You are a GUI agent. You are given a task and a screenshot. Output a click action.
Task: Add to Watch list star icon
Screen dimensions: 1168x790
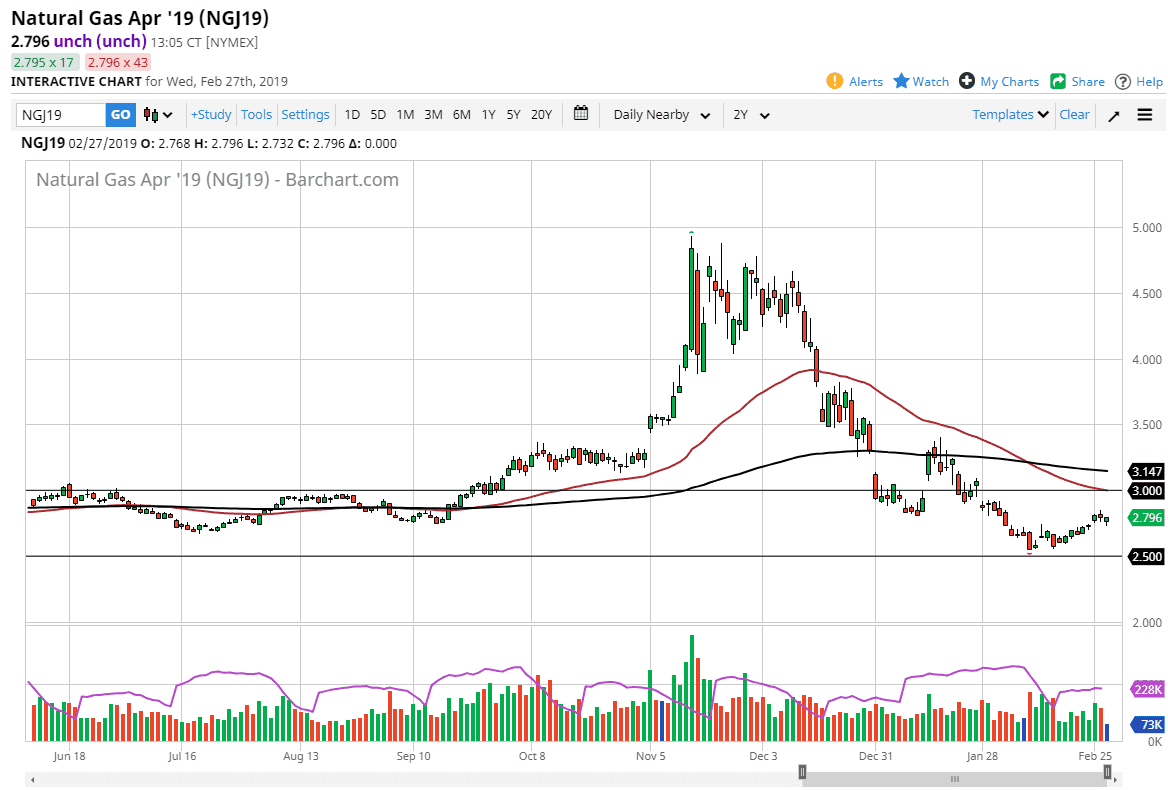(900, 81)
